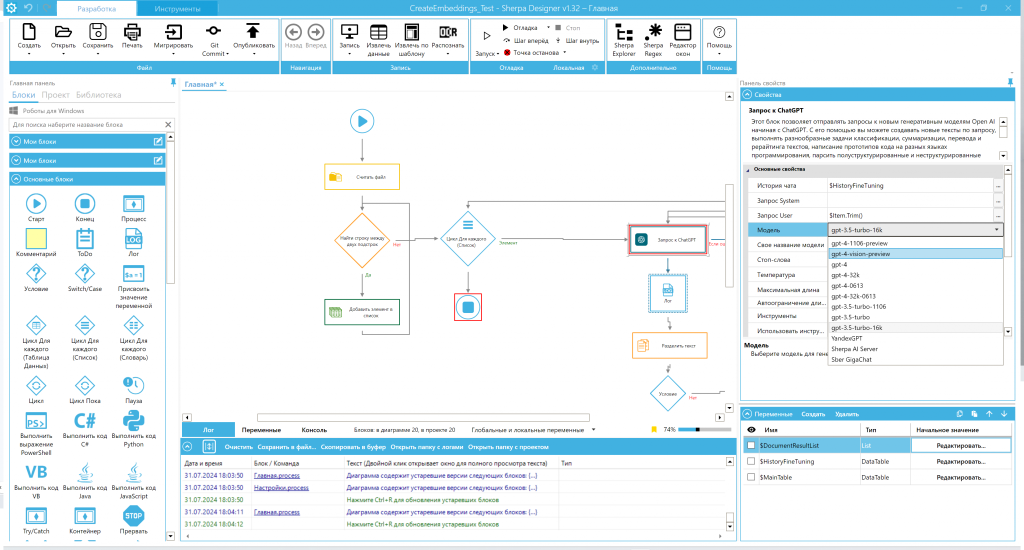Screen dimensions: 1024x550
Task: Check the $DocumentResultList variable checkbox
Action: point(751,445)
